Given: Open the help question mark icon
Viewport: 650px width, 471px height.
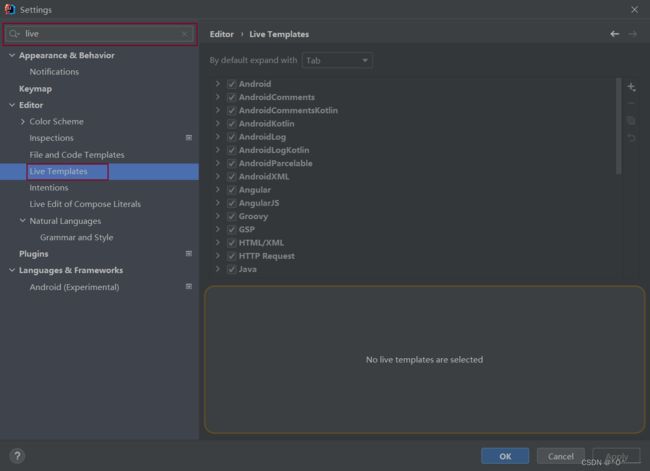Looking at the screenshot, I should (x=17, y=456).
